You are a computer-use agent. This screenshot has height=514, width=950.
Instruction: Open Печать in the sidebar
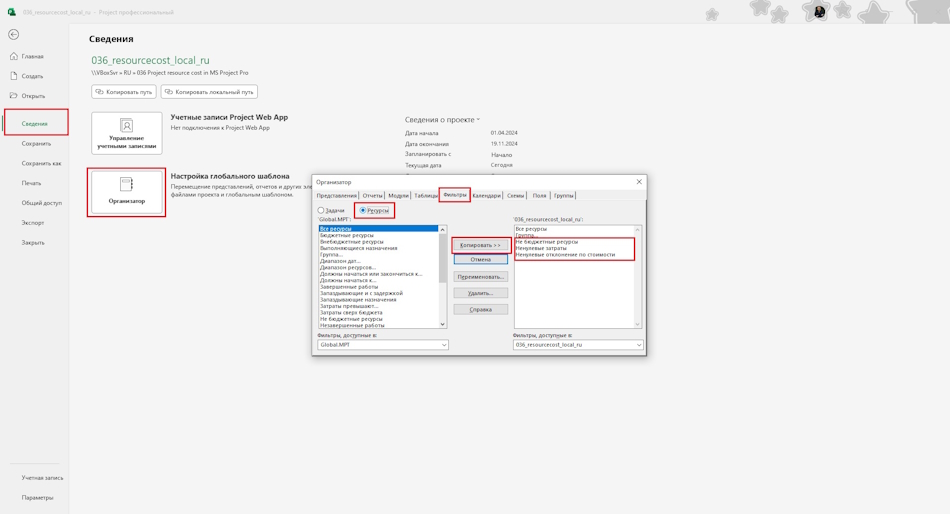point(32,182)
